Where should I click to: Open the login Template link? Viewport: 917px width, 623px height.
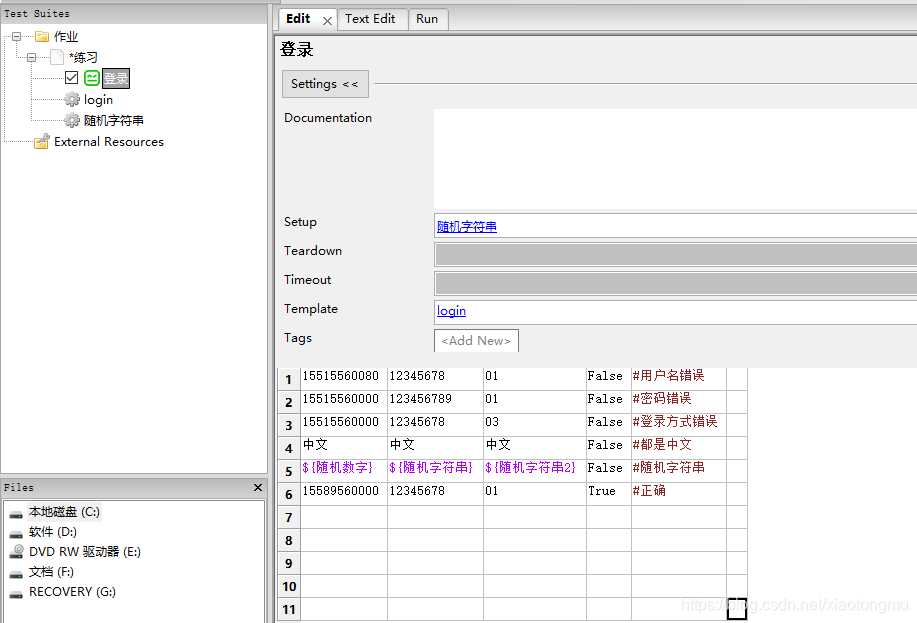coord(451,311)
